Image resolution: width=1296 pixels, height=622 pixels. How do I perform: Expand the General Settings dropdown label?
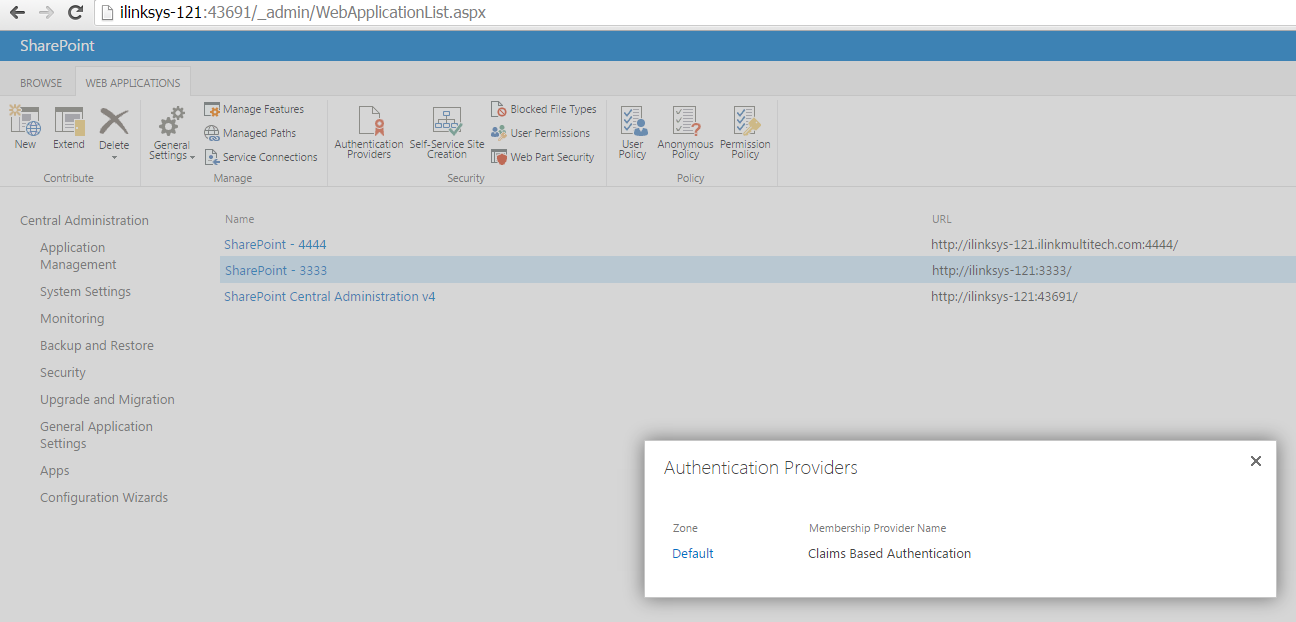click(172, 150)
